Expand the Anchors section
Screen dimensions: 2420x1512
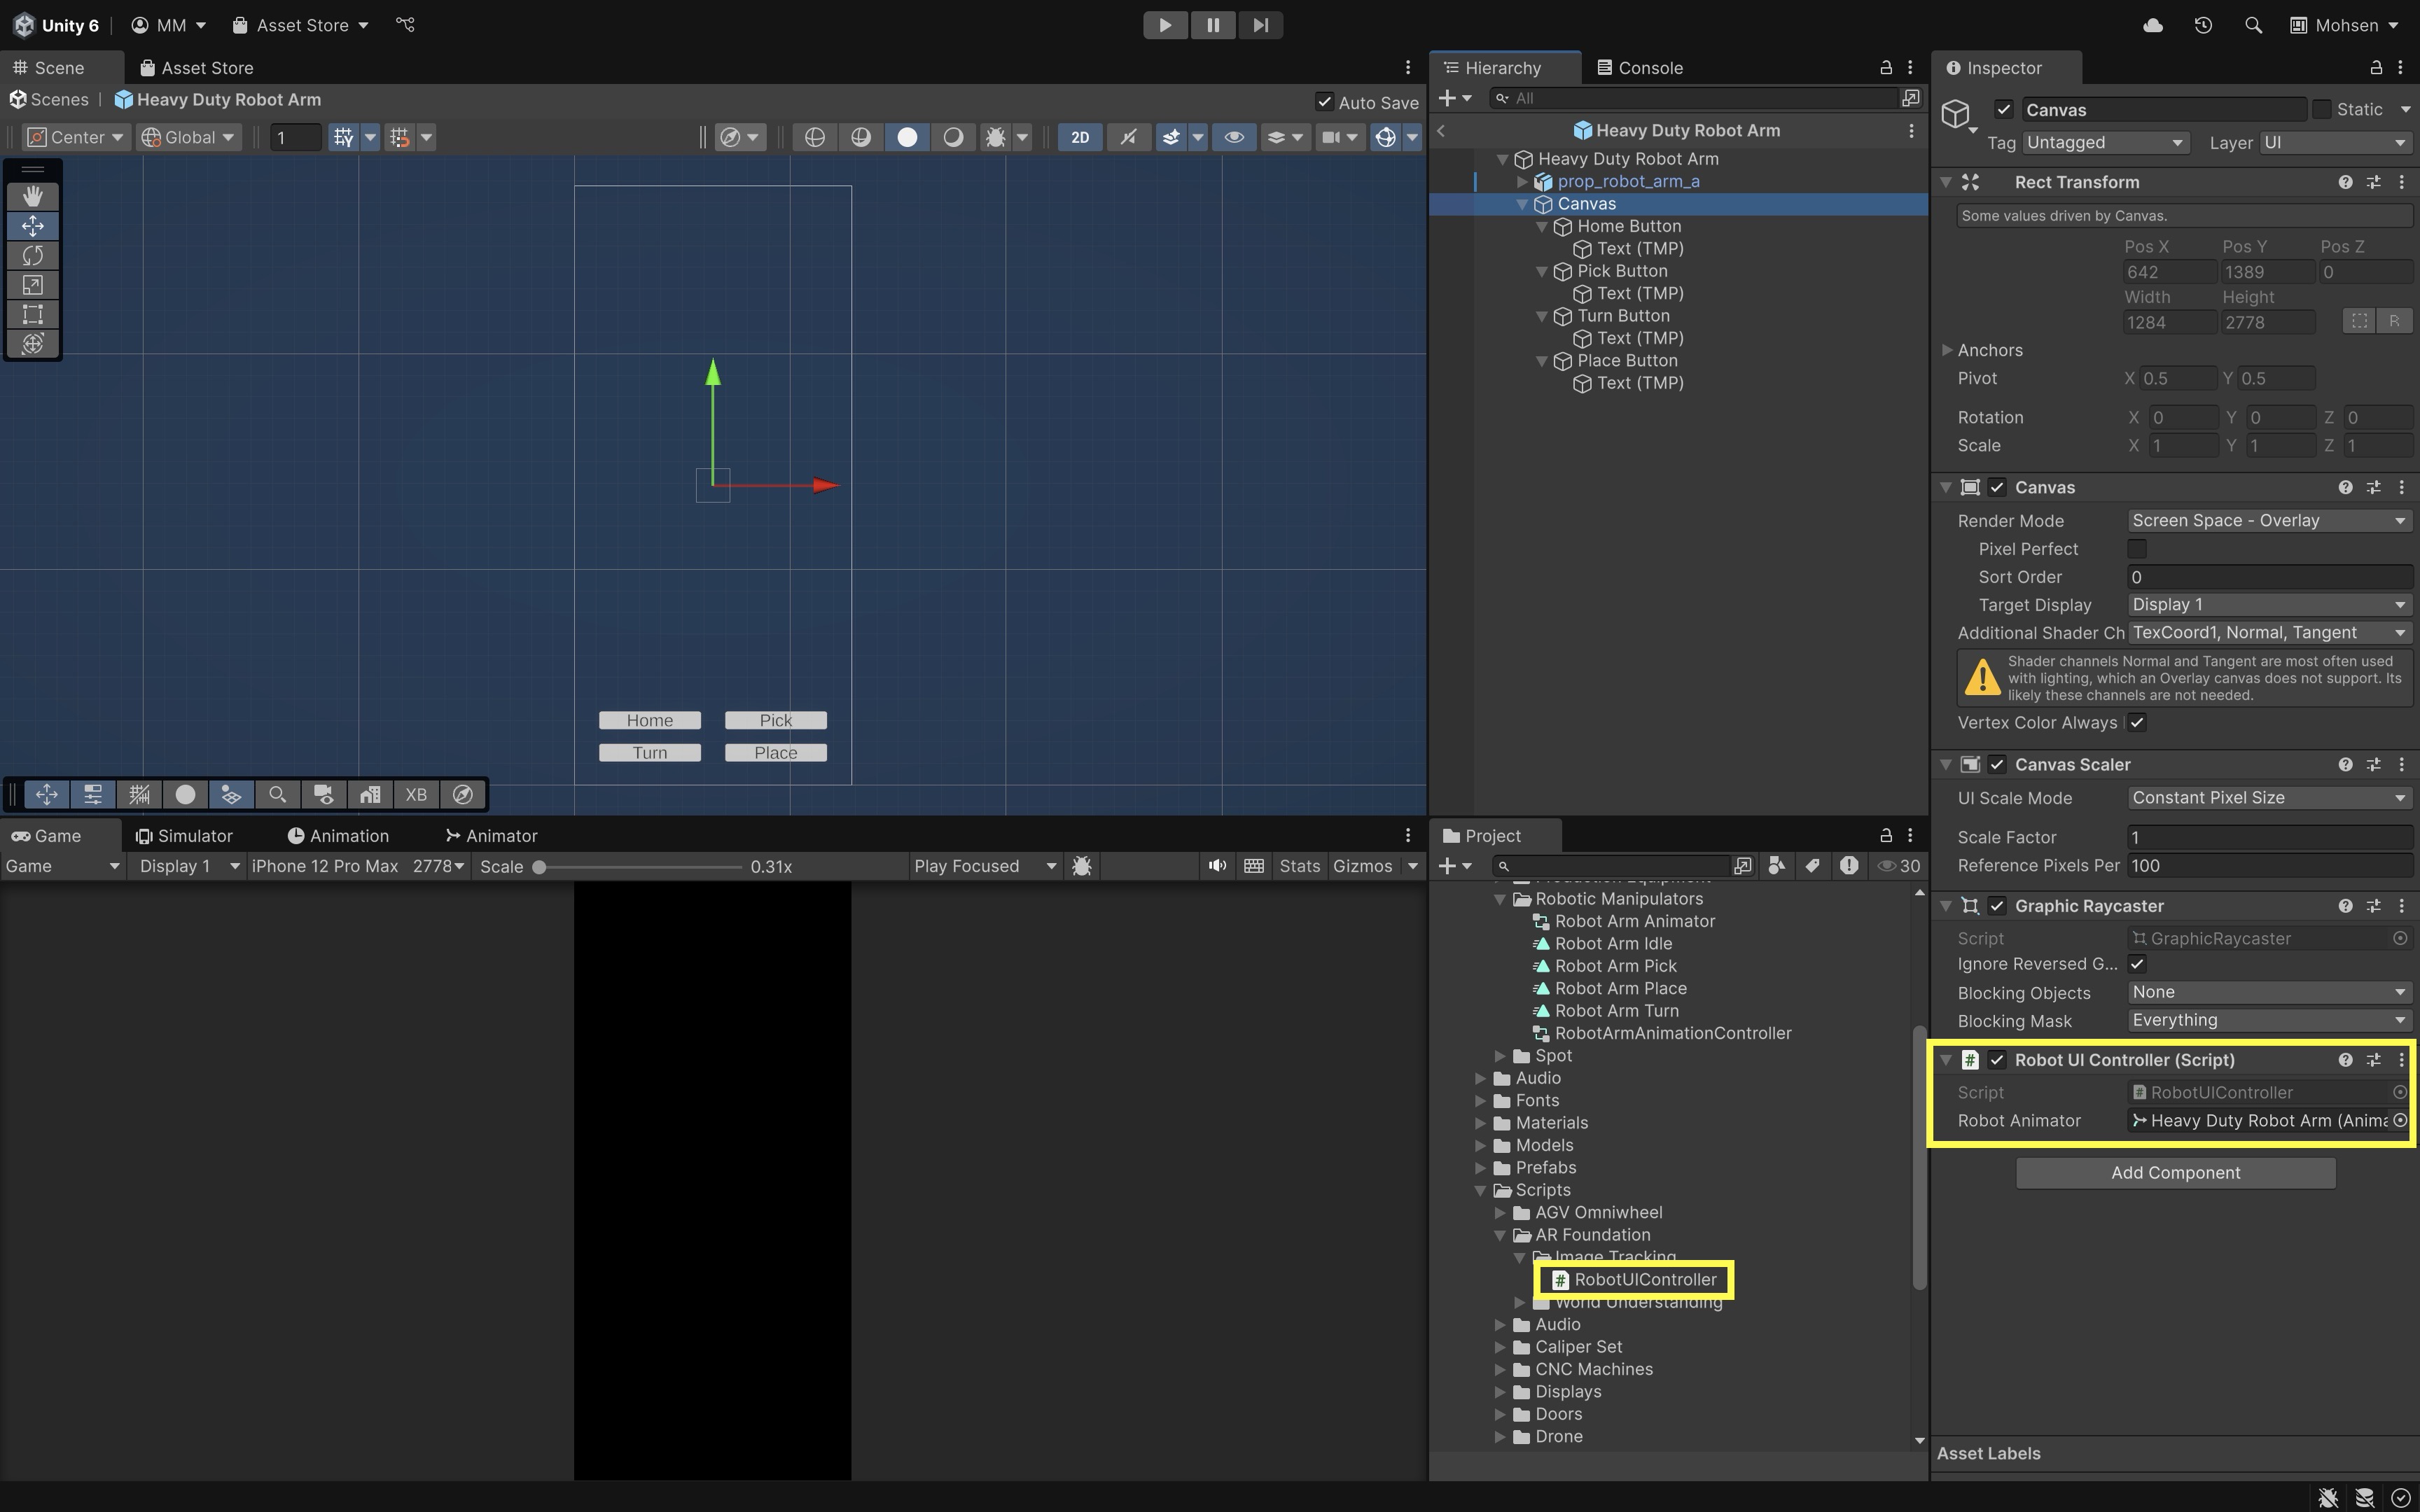click(x=1947, y=350)
